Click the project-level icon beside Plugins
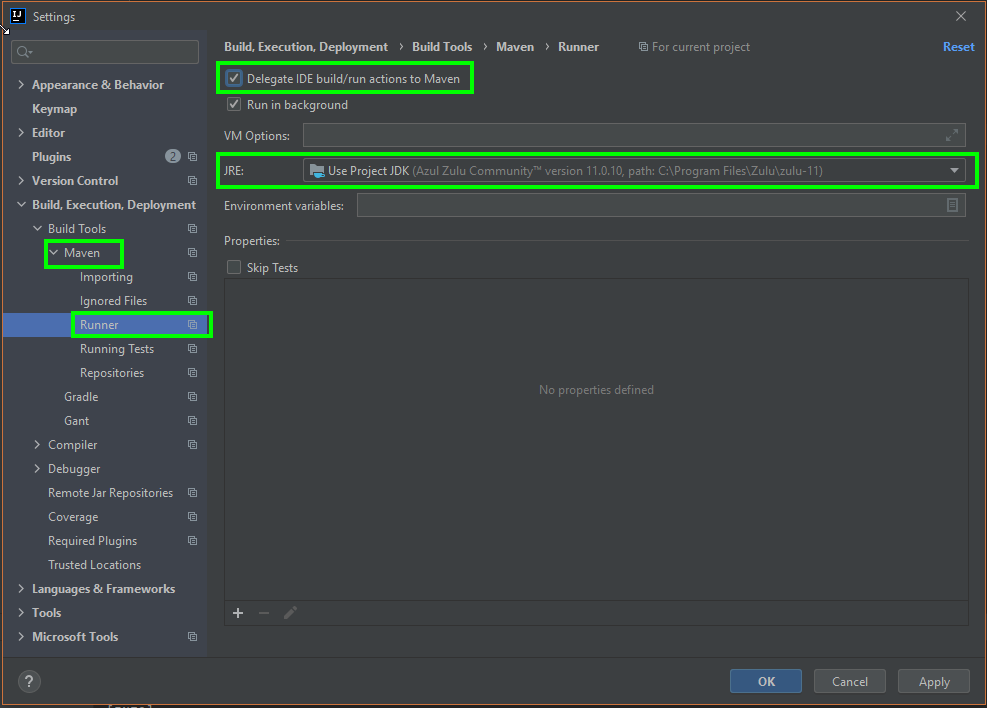This screenshot has height=708, width=987. pos(193,157)
